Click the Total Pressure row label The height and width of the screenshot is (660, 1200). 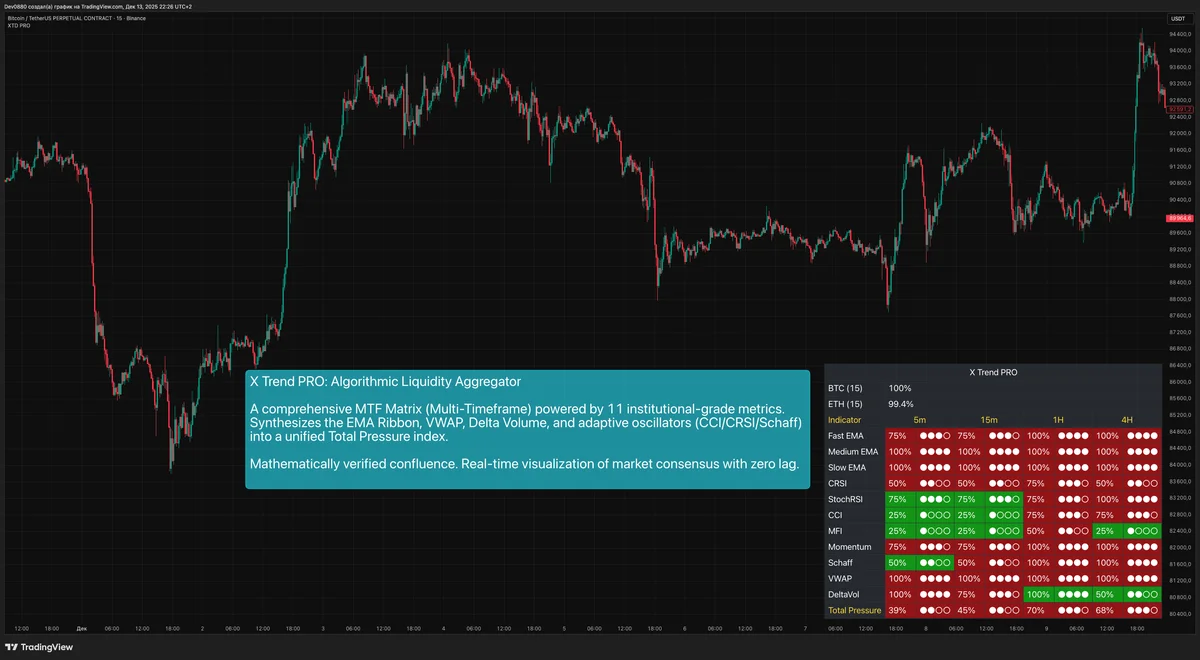point(855,610)
